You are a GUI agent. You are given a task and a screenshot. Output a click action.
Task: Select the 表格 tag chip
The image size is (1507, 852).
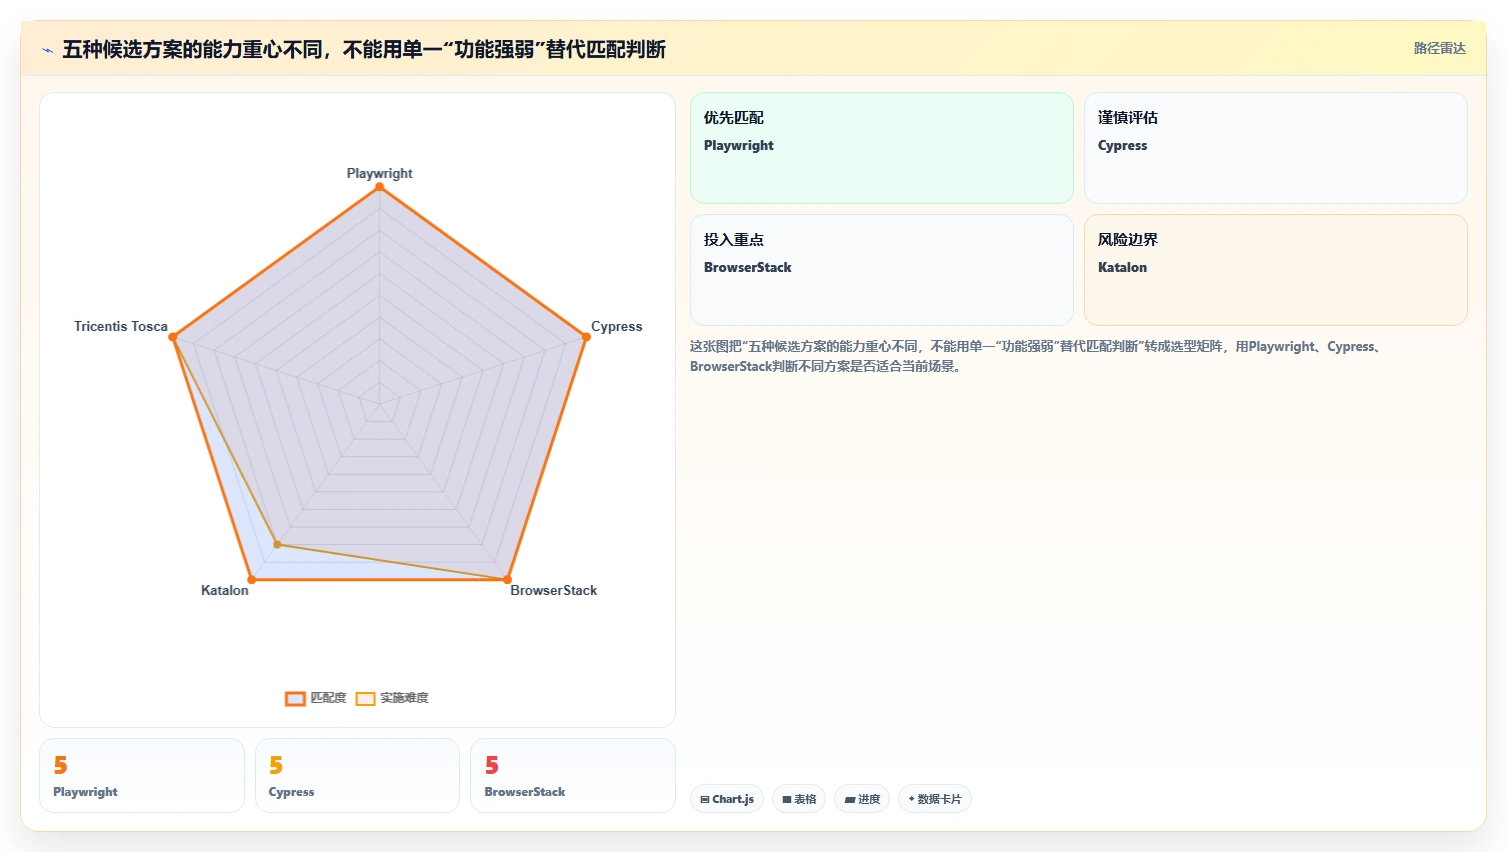pyautogui.click(x=799, y=799)
